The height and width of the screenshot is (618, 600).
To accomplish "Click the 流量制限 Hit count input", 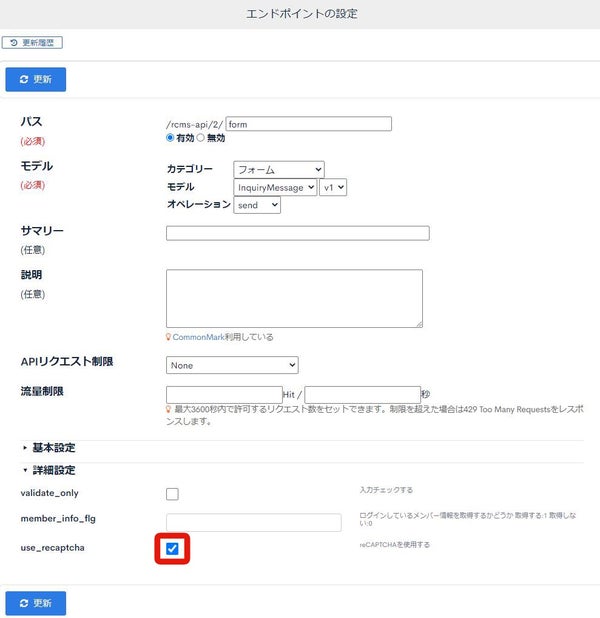I will (x=224, y=395).
